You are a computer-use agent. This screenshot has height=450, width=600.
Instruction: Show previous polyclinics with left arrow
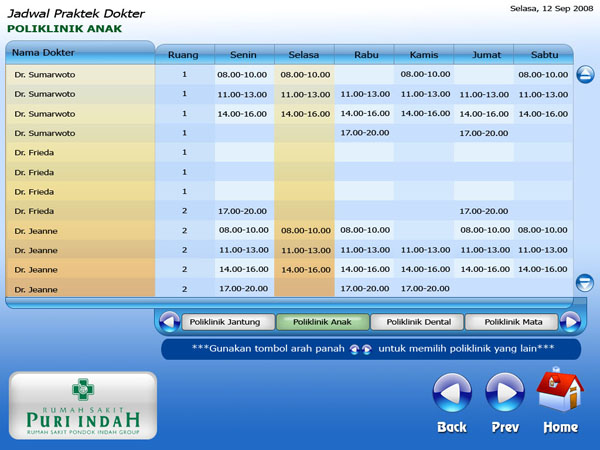tap(169, 322)
